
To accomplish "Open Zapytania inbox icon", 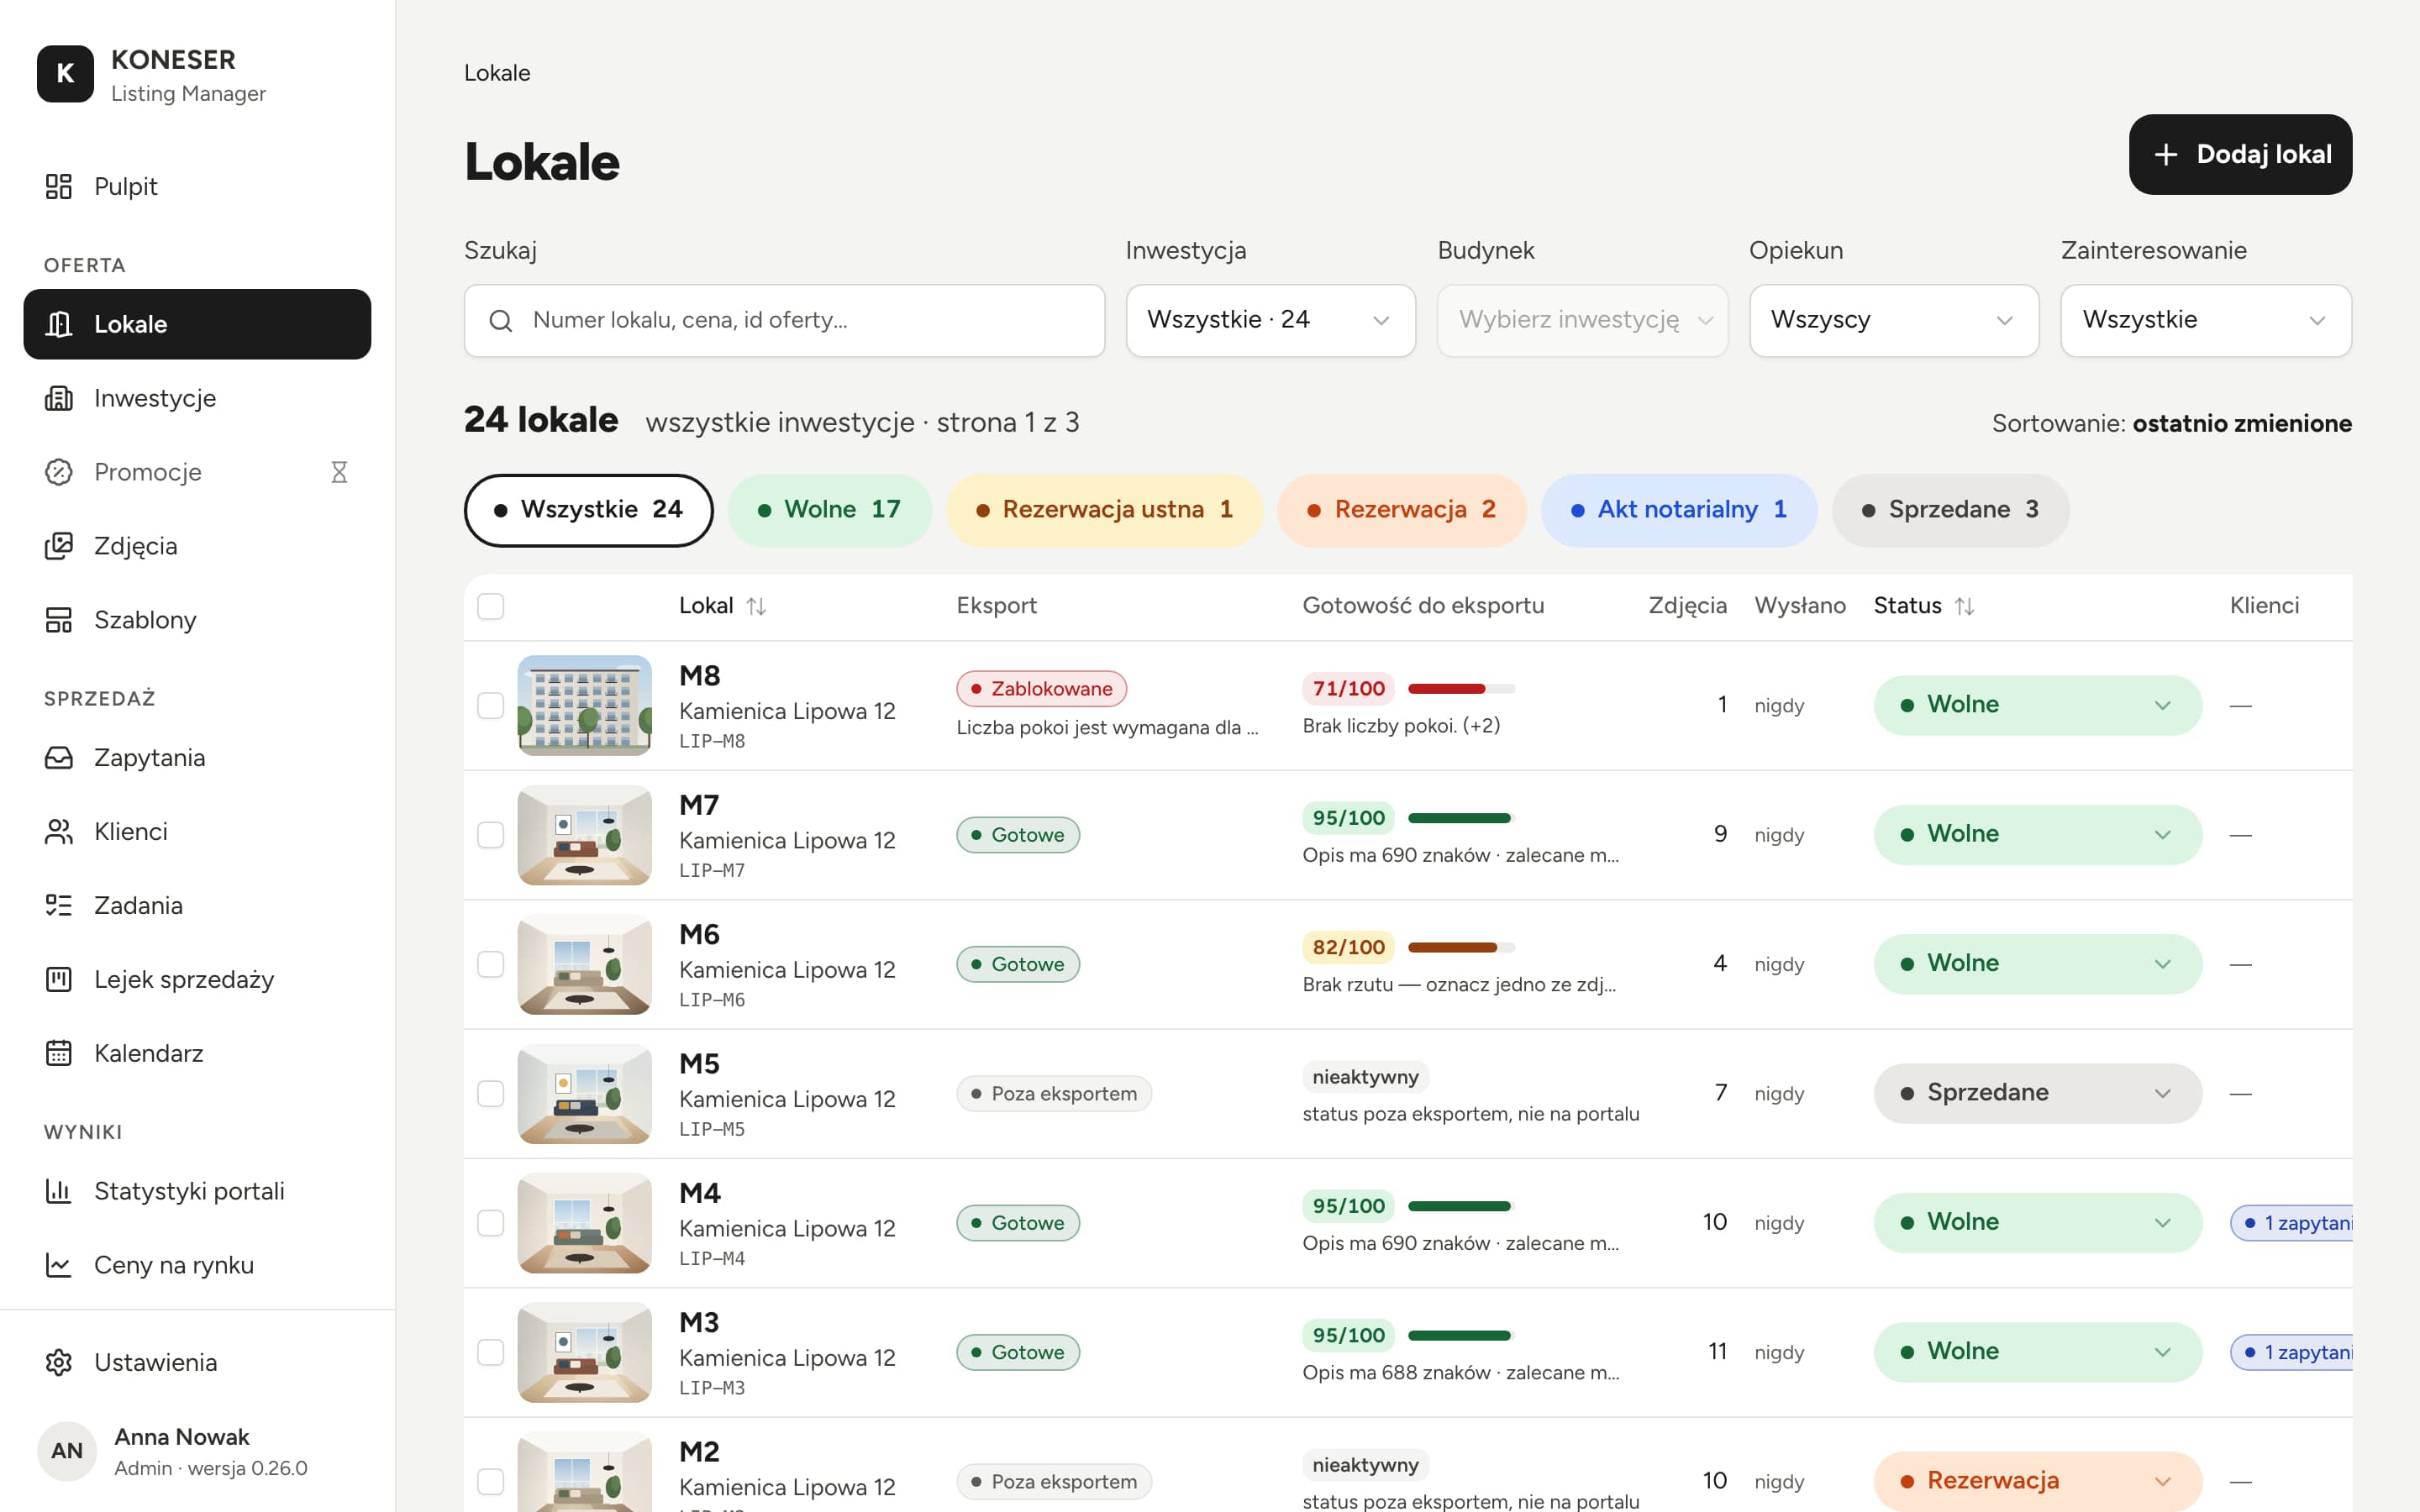I will click(59, 758).
